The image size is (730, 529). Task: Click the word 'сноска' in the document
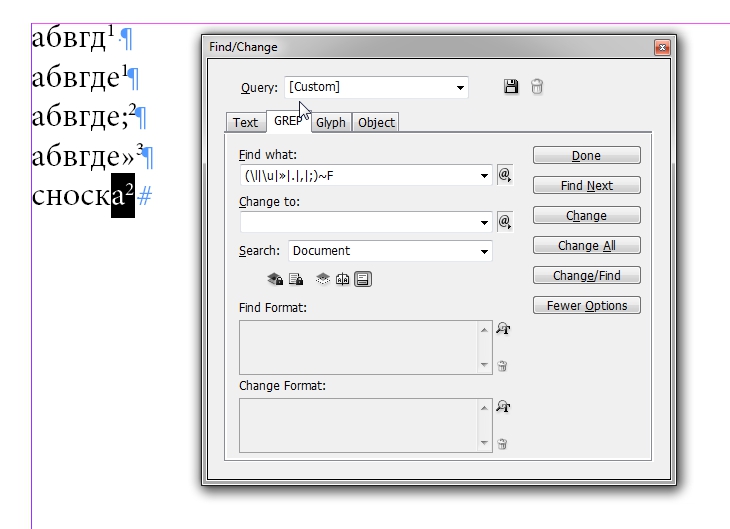[x=78, y=196]
